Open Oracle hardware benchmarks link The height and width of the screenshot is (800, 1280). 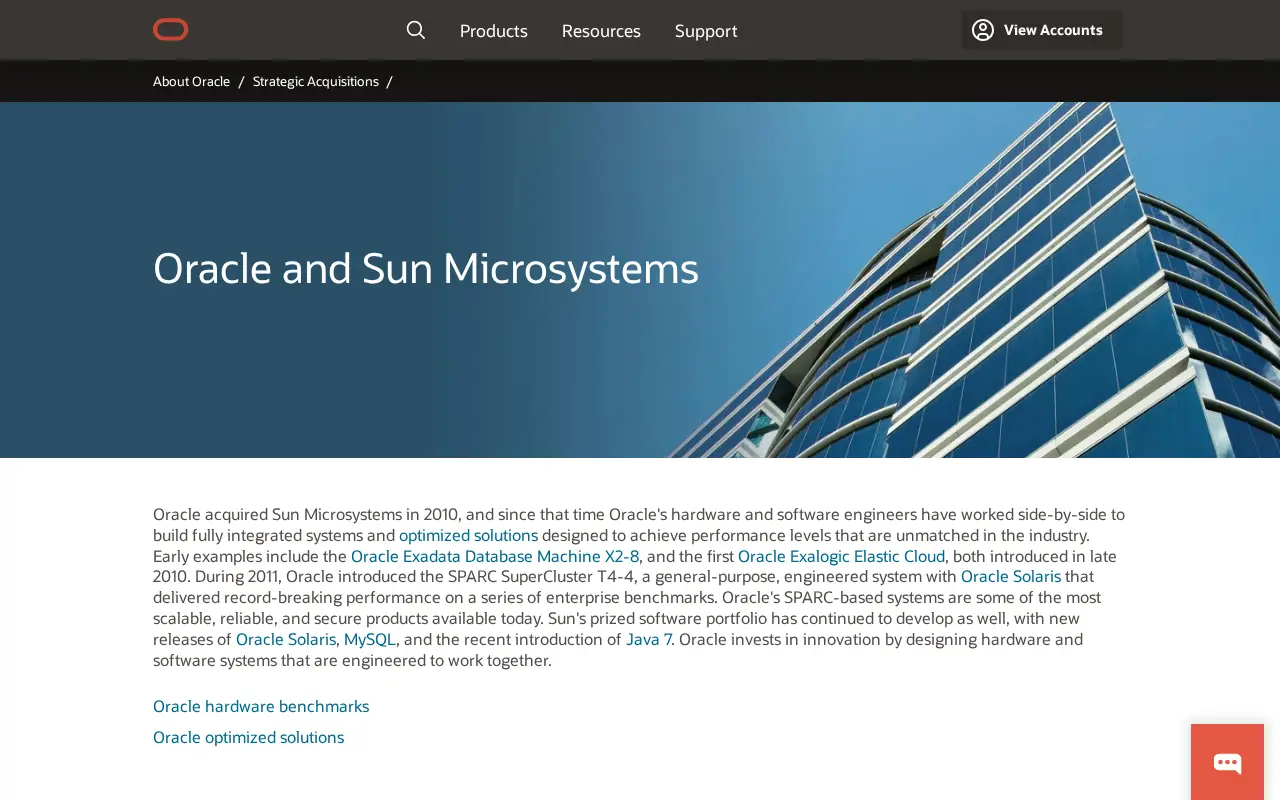[261, 706]
